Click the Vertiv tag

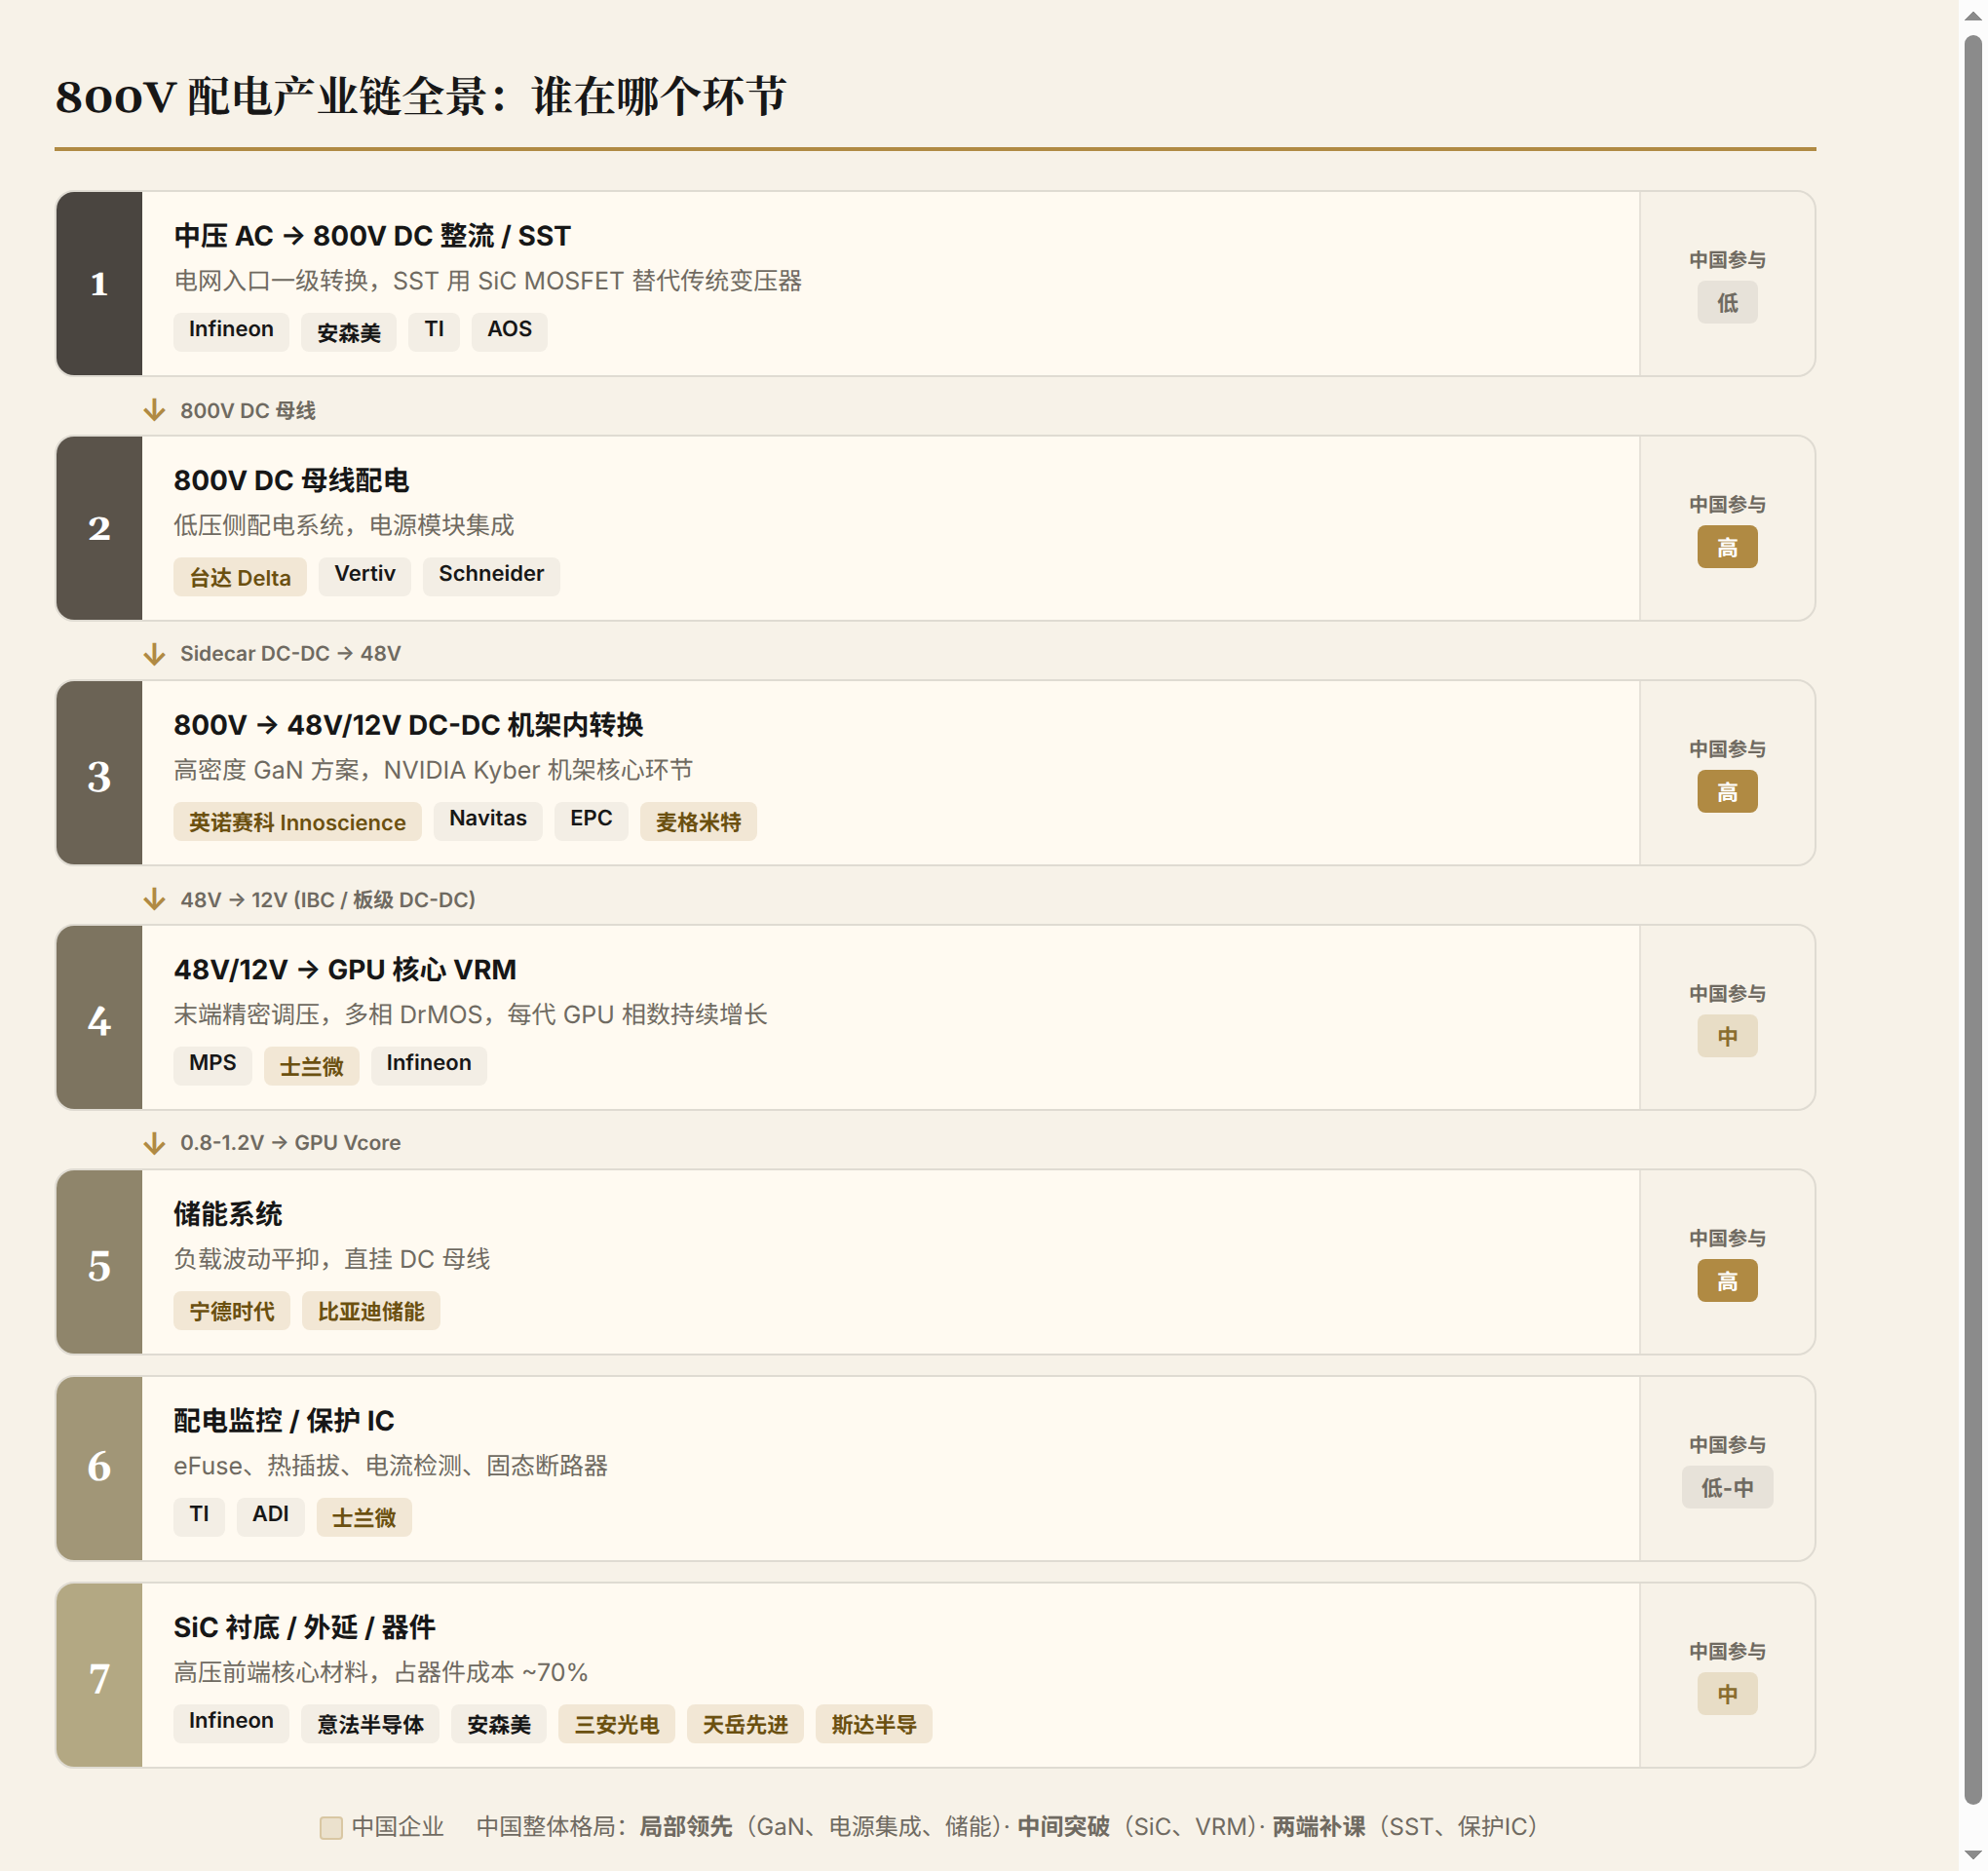click(365, 576)
